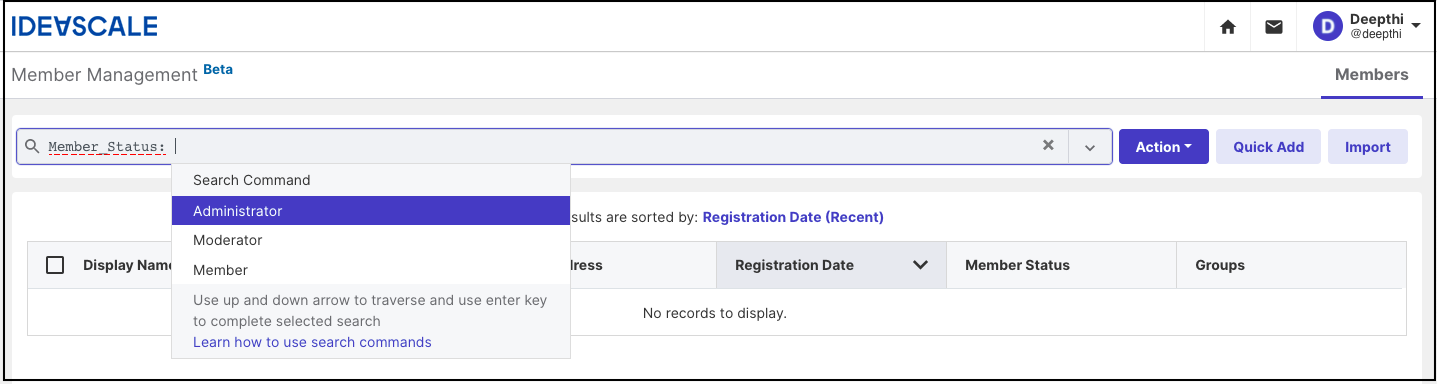Click the IdeaScale logo
1437x384 pixels.
pos(84,27)
